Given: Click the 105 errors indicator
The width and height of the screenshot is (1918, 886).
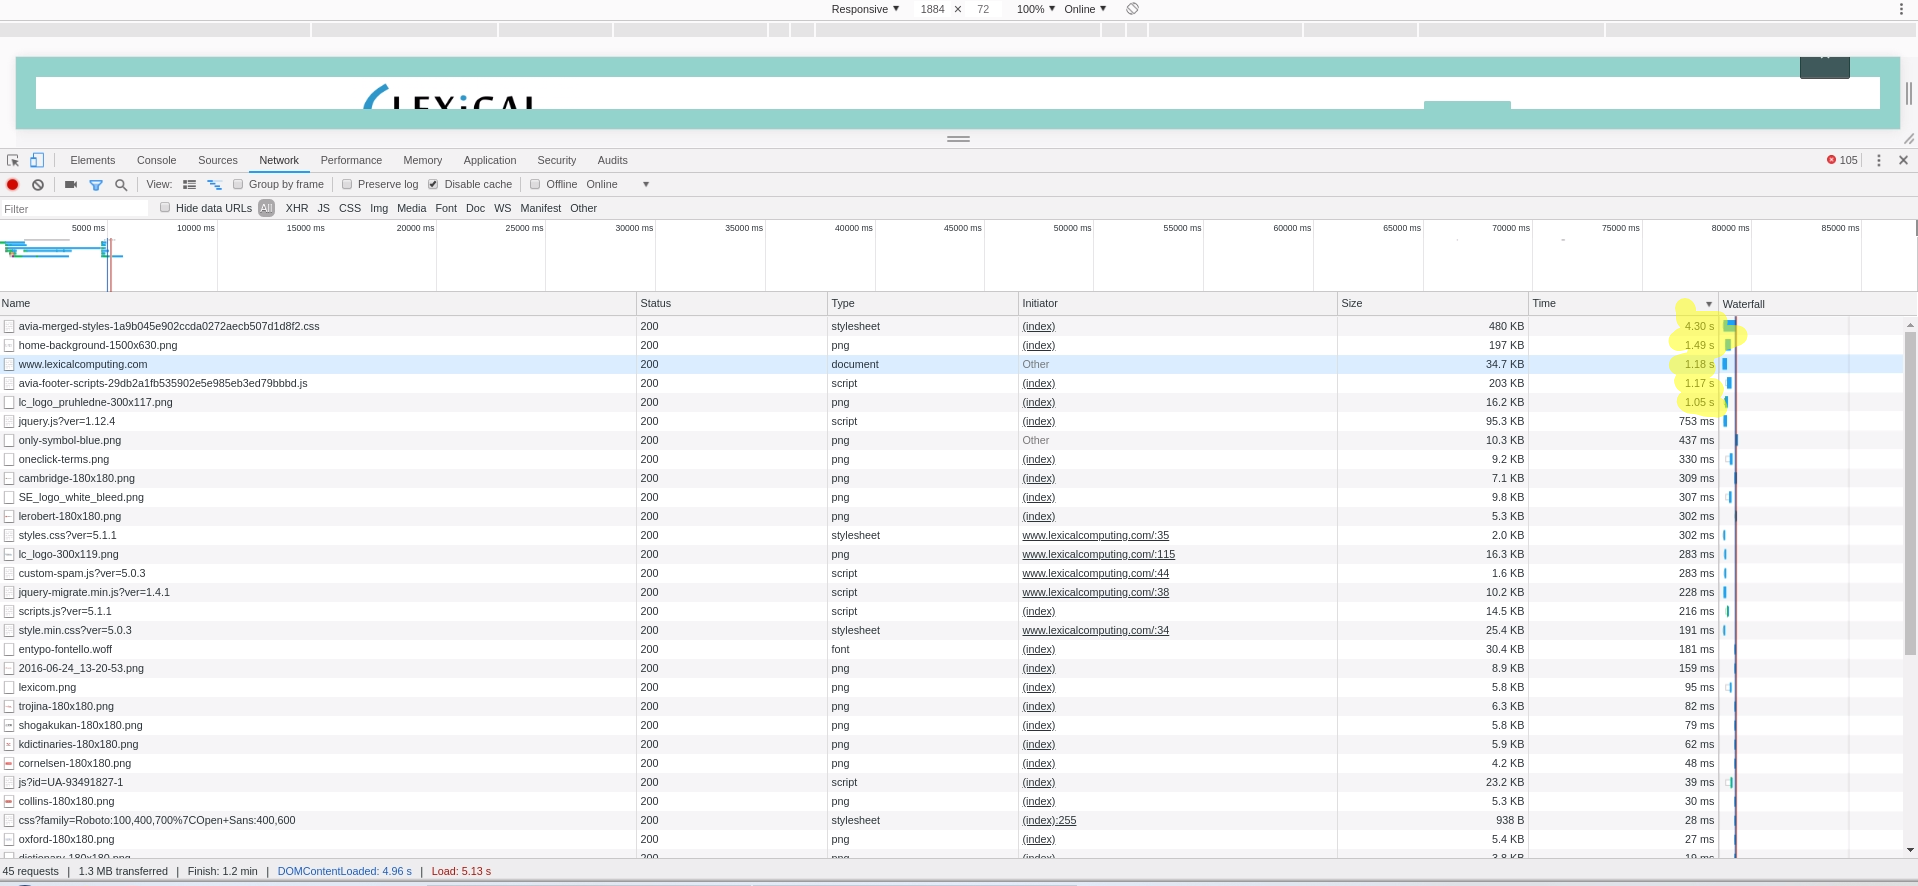Looking at the screenshot, I should tap(1842, 160).
